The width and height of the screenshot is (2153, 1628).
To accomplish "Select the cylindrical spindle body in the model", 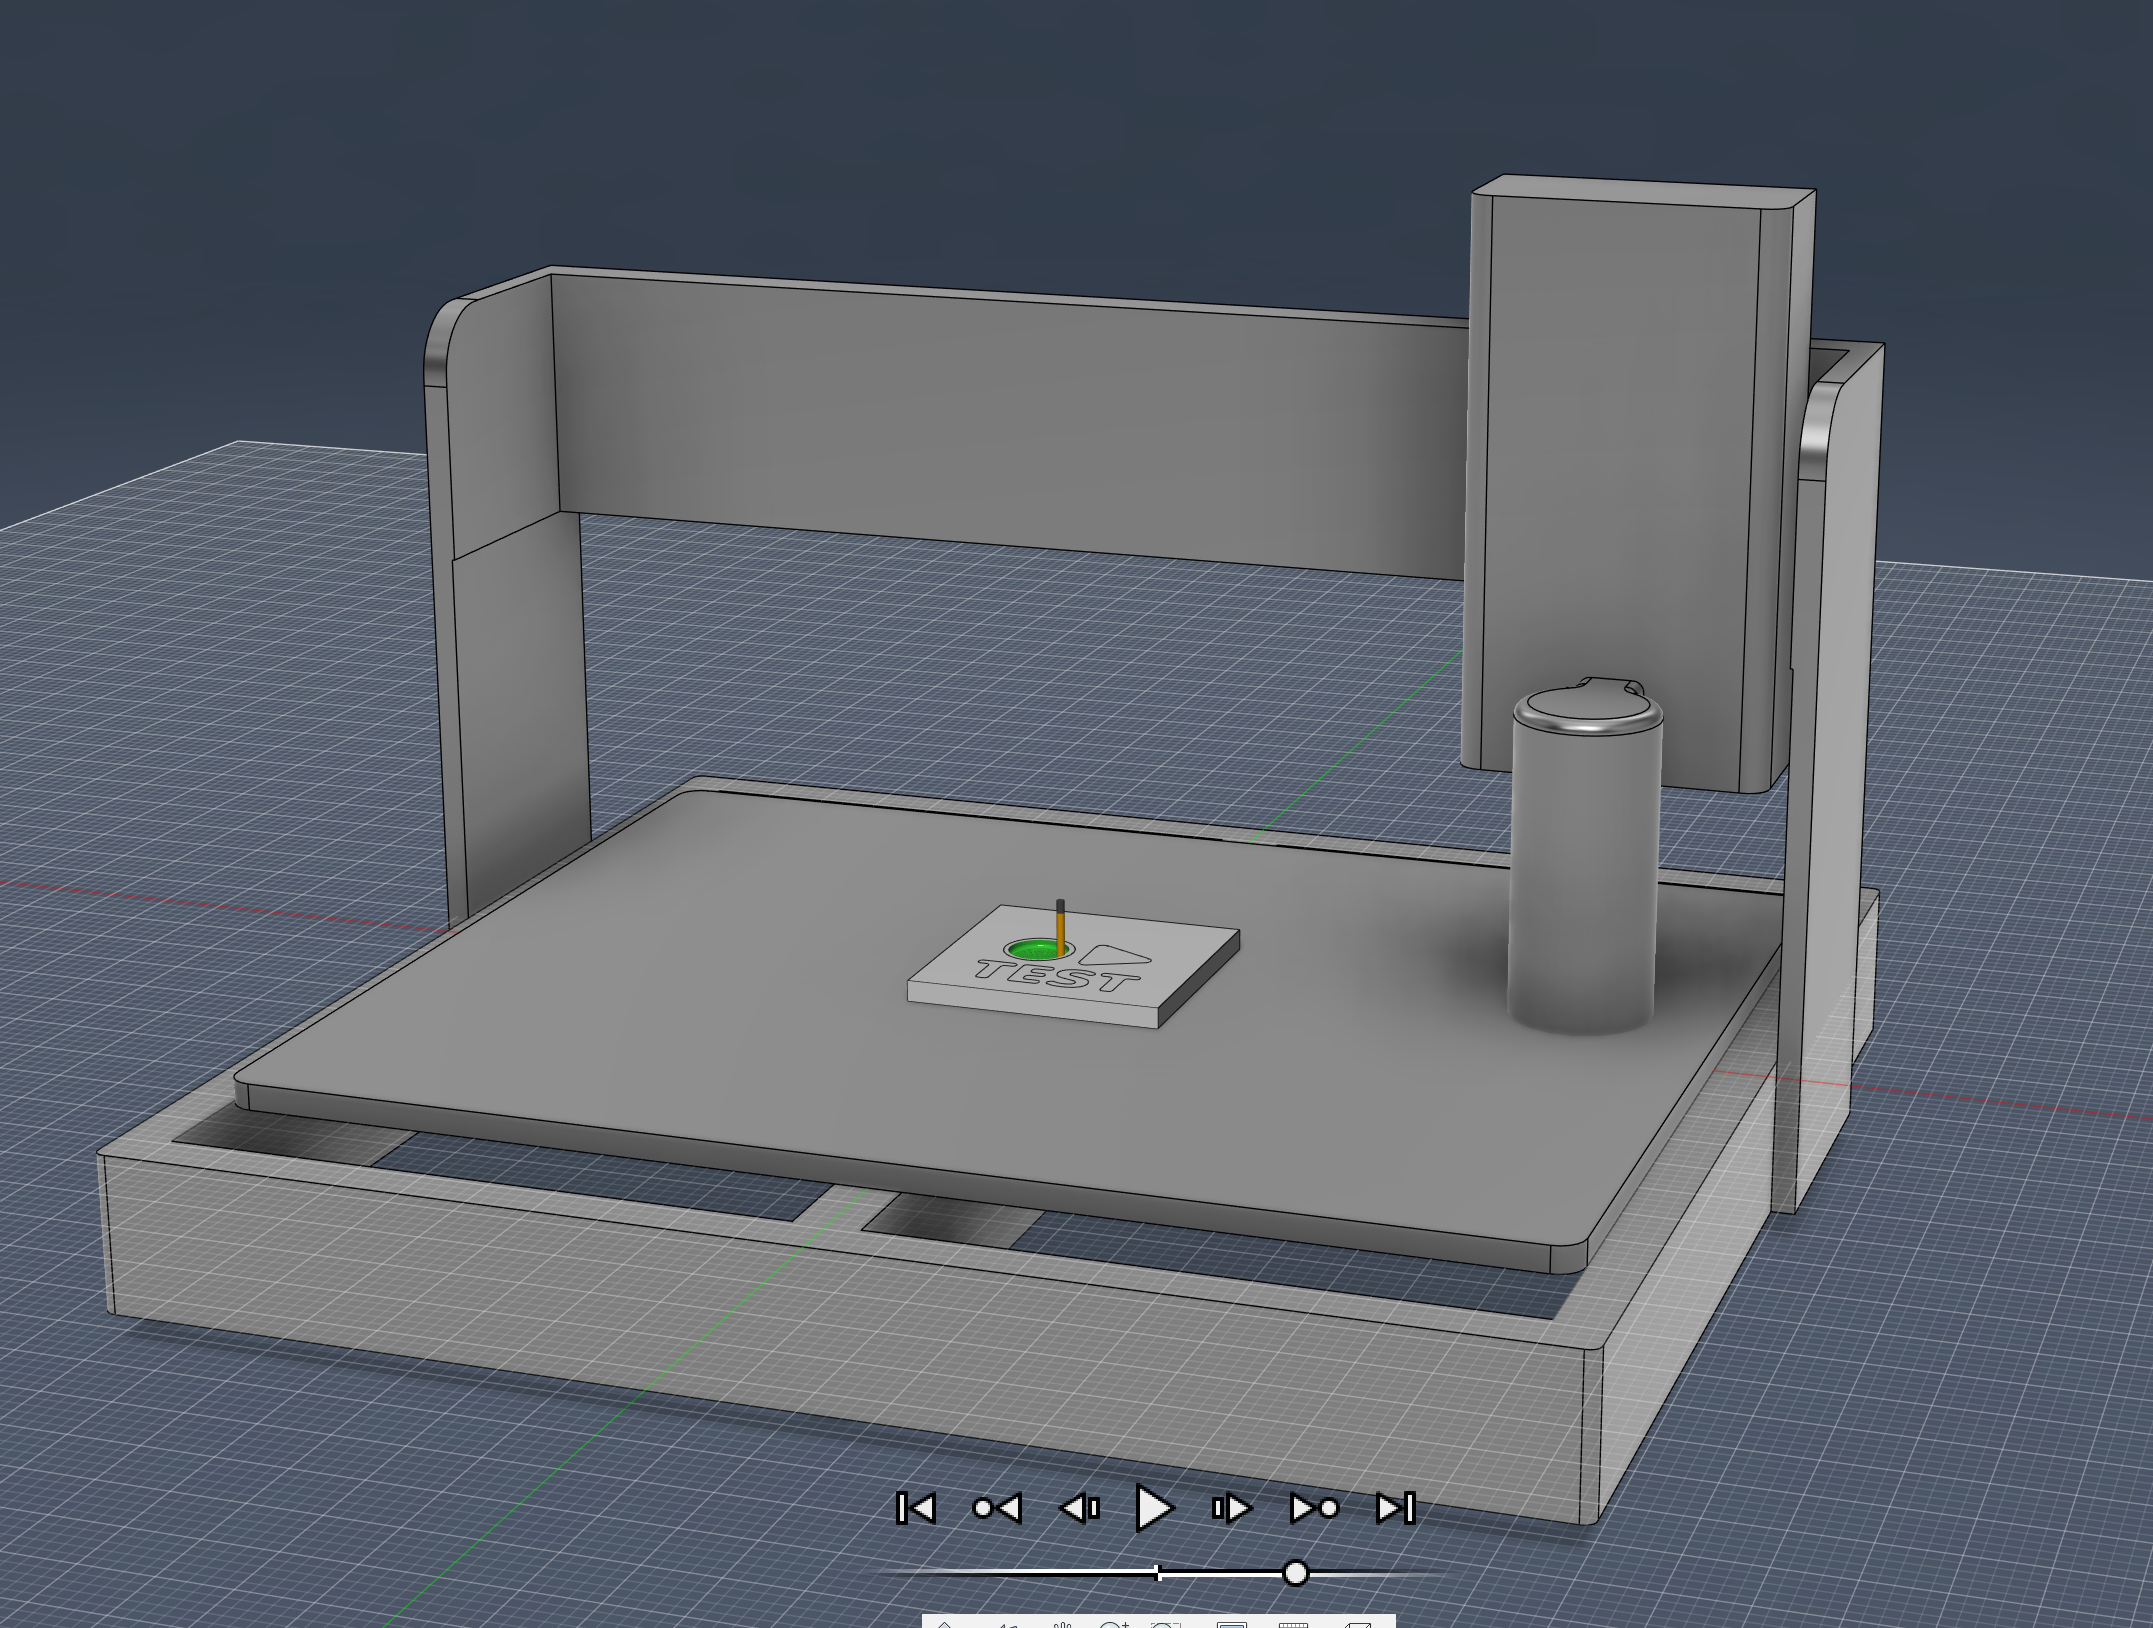I will [x=1586, y=880].
